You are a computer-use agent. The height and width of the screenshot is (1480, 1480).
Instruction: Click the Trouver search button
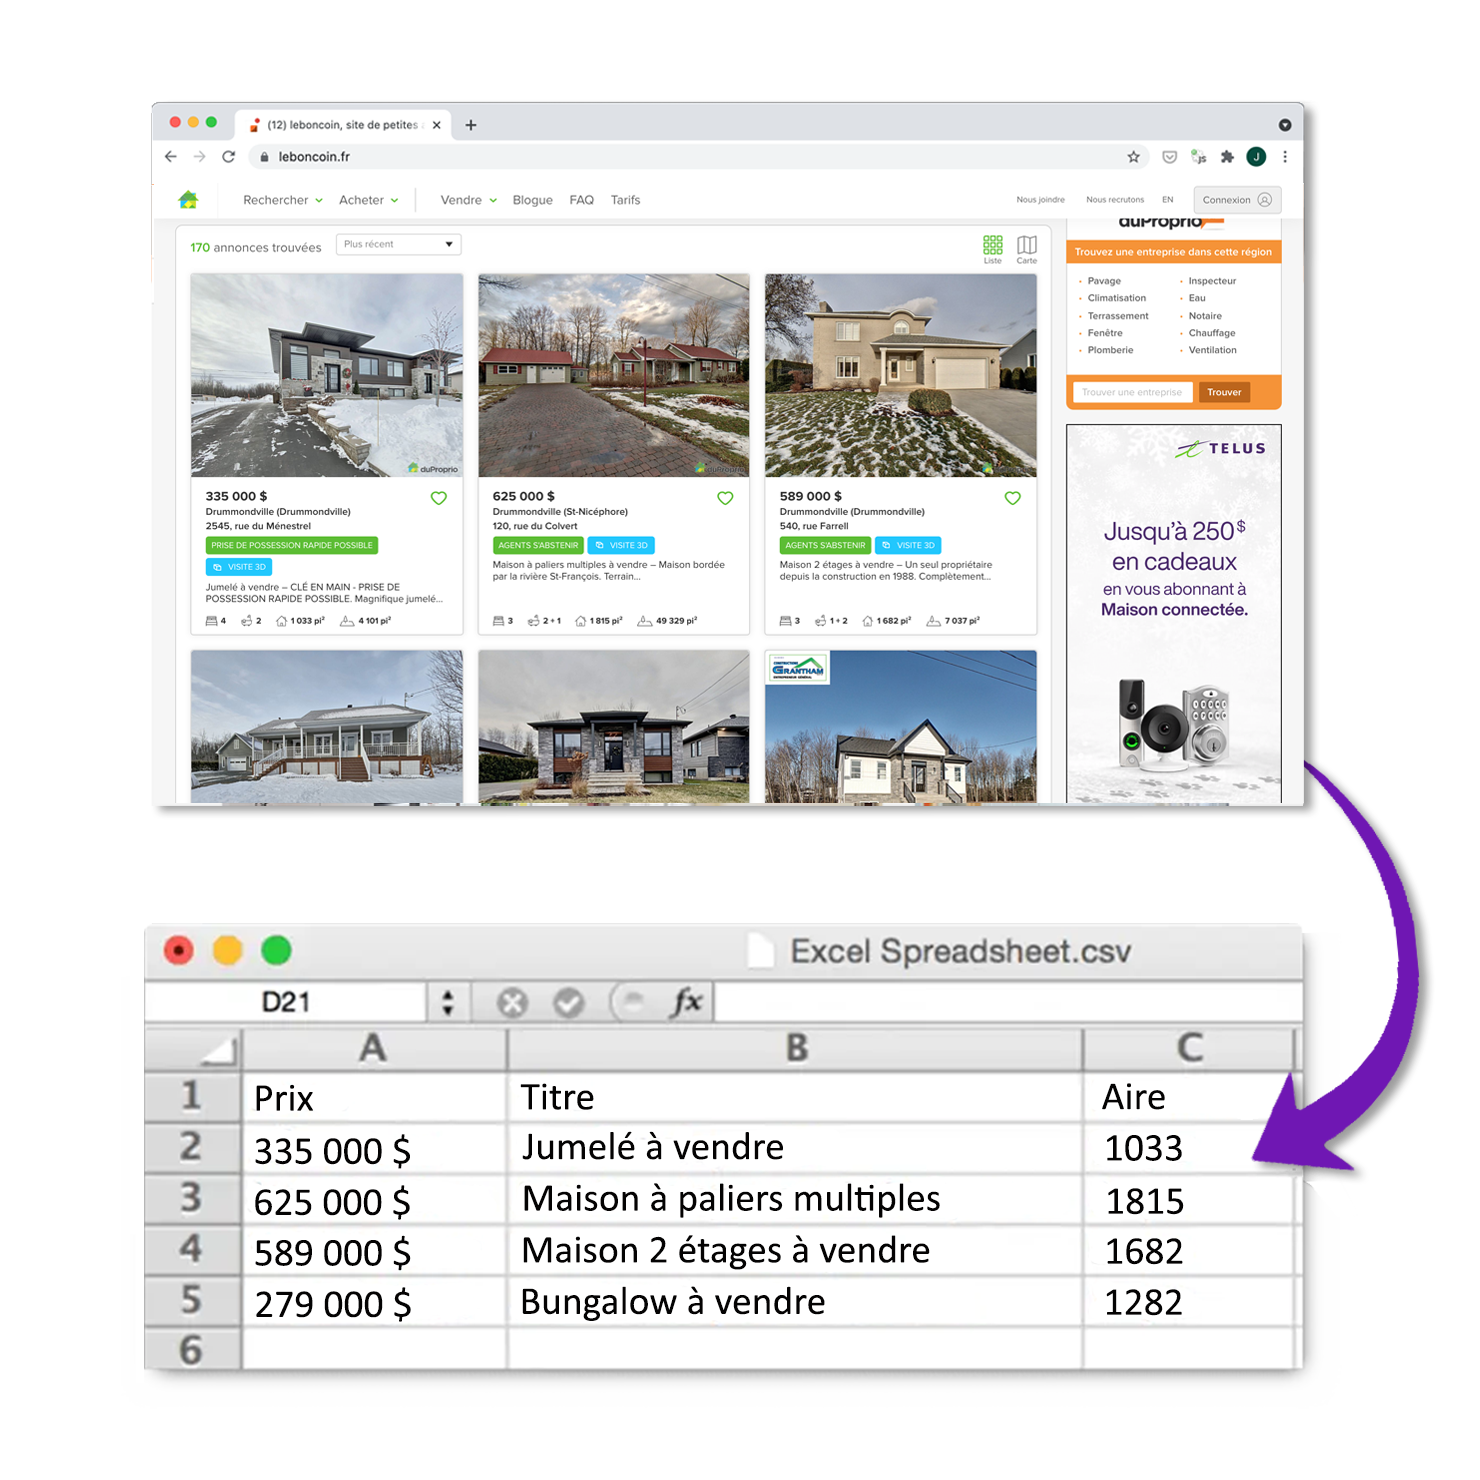(x=1224, y=392)
